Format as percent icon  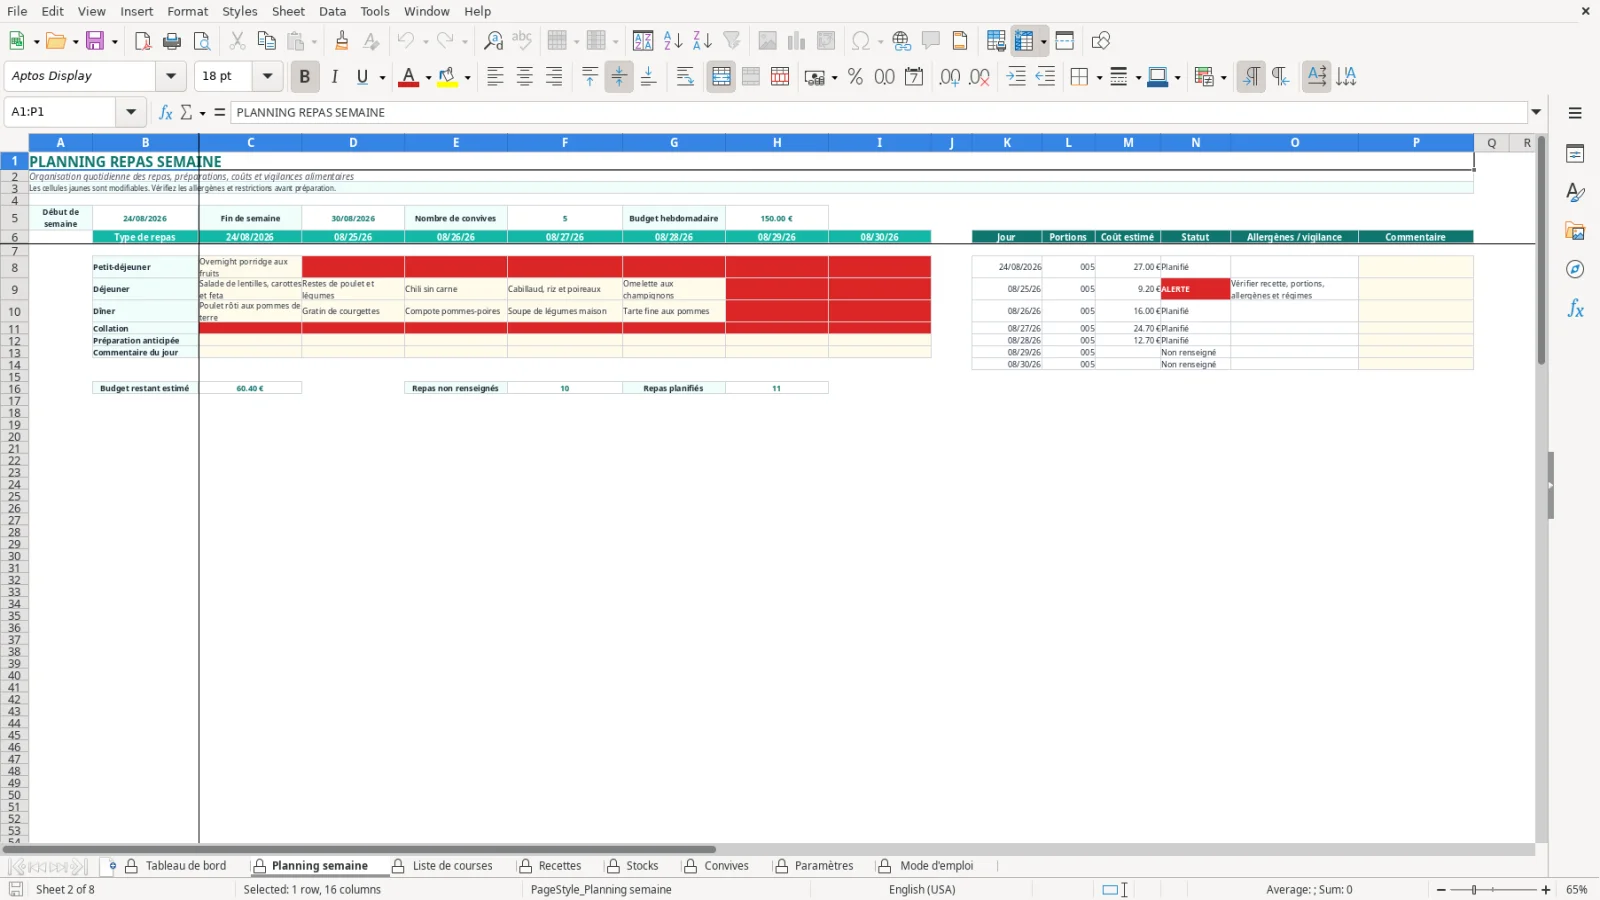pyautogui.click(x=855, y=77)
